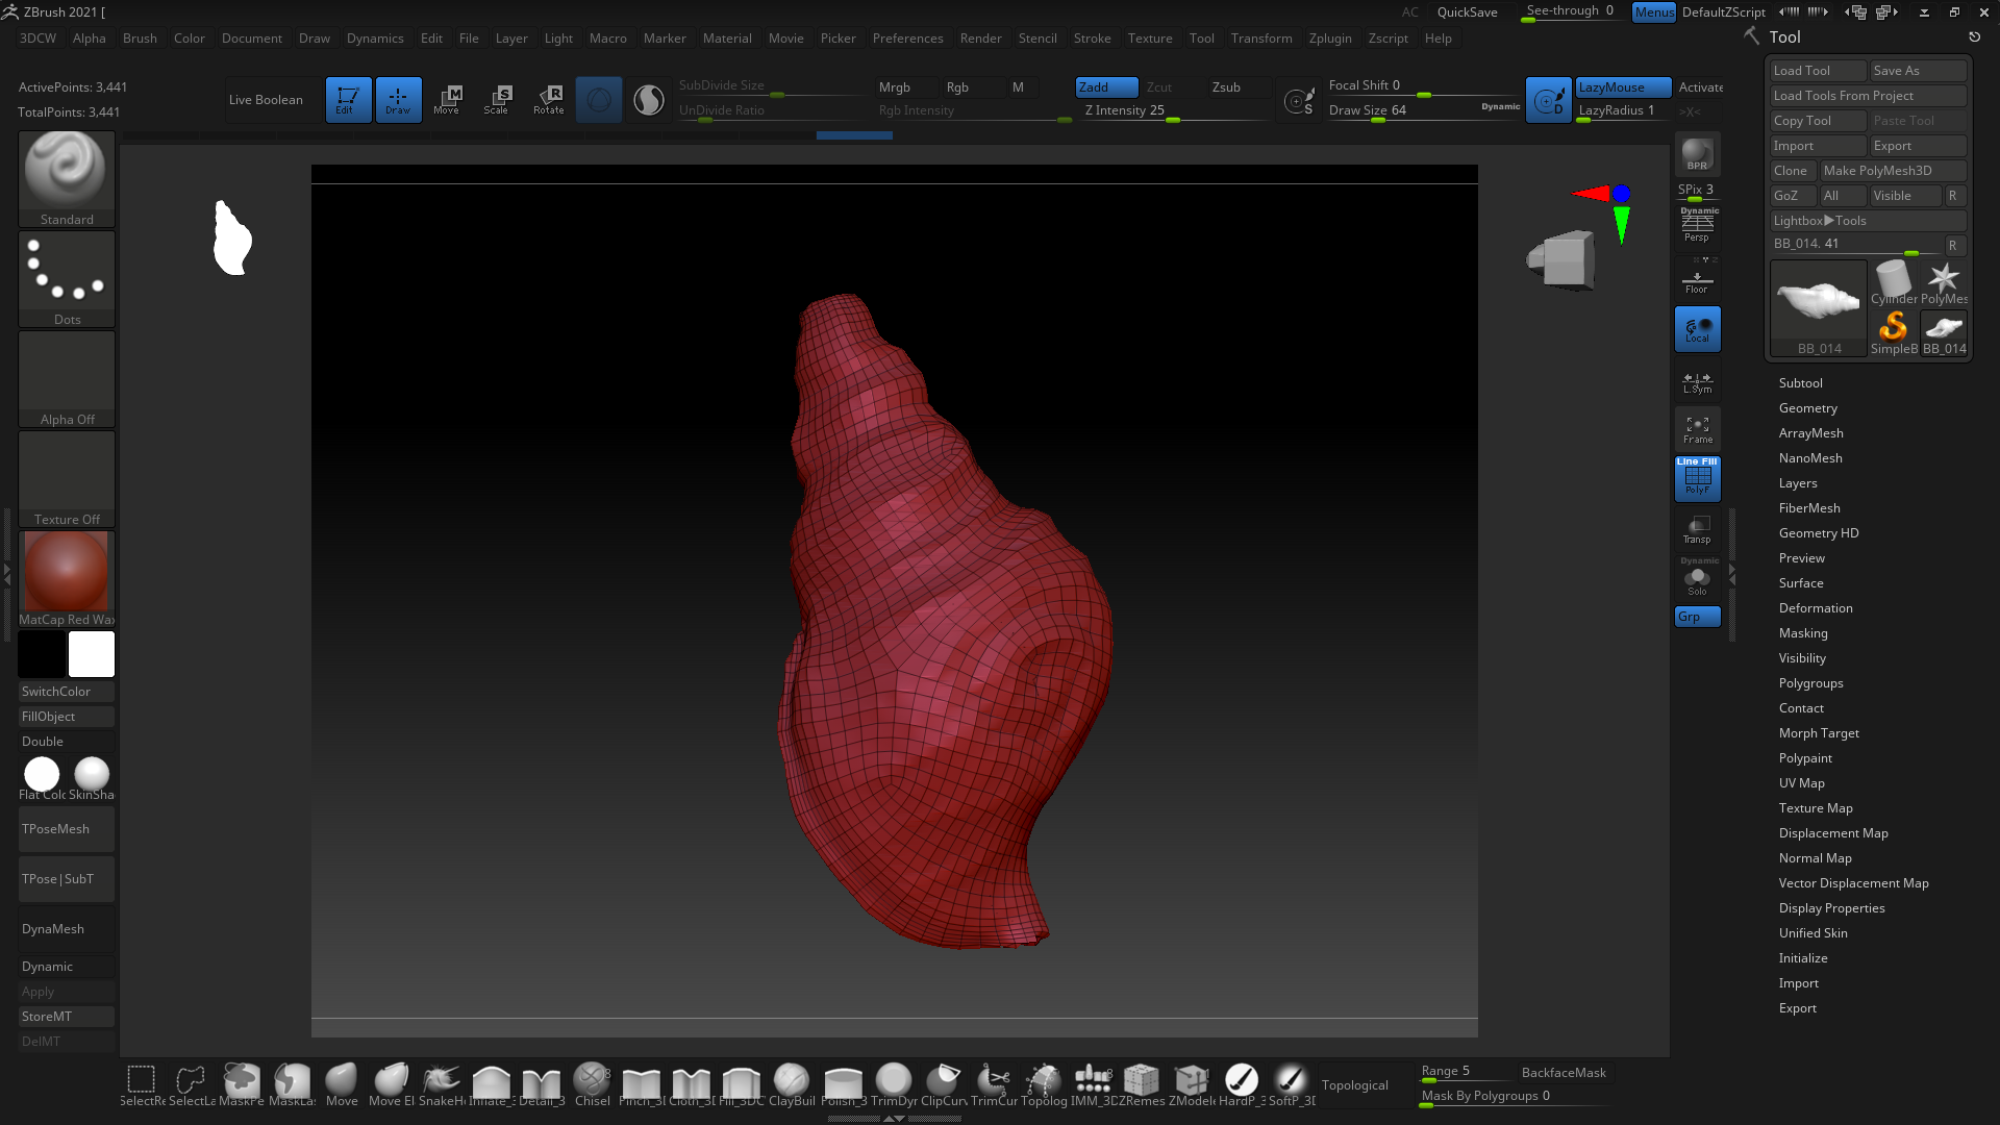Select the SimpleBrush tool thumbnail
The height and width of the screenshot is (1125, 2000).
(1893, 333)
